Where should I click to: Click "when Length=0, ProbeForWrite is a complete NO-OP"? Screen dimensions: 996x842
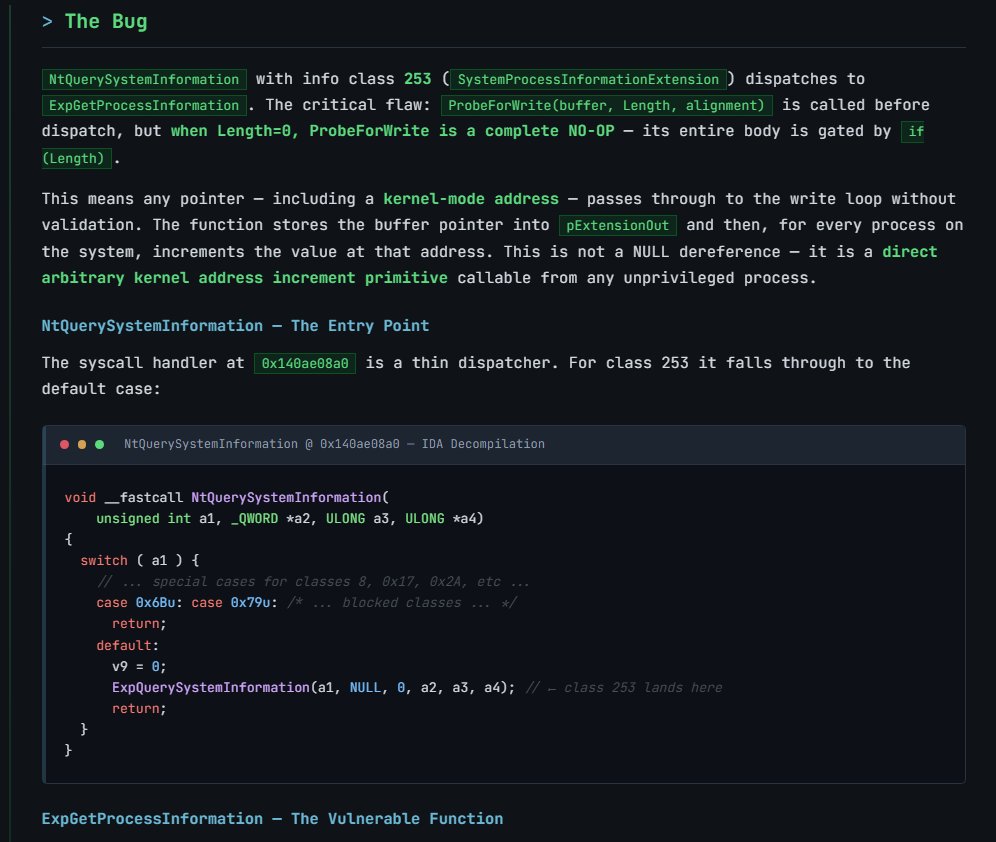point(393,131)
